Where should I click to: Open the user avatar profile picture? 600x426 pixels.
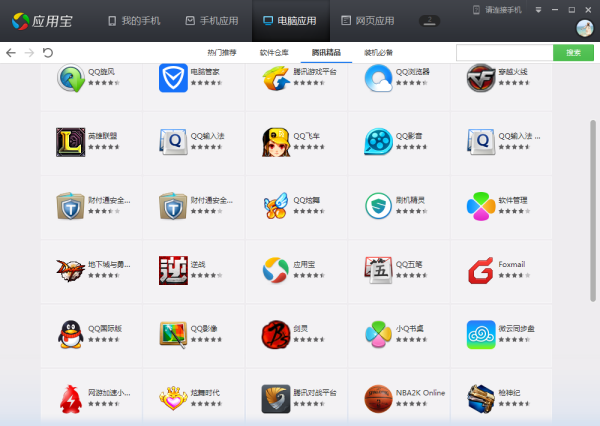tap(585, 28)
